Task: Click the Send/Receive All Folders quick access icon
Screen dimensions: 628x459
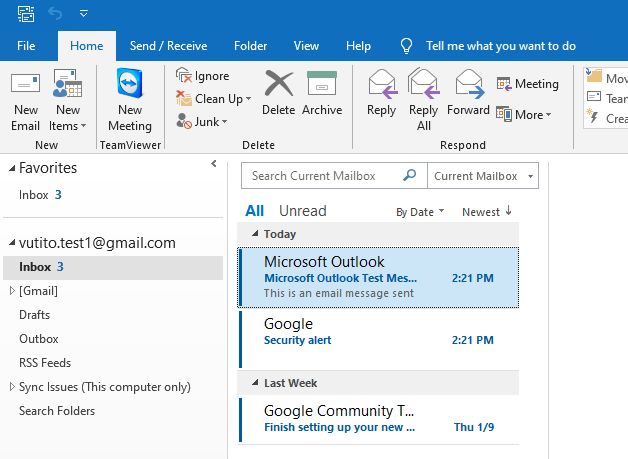Action: click(x=26, y=14)
